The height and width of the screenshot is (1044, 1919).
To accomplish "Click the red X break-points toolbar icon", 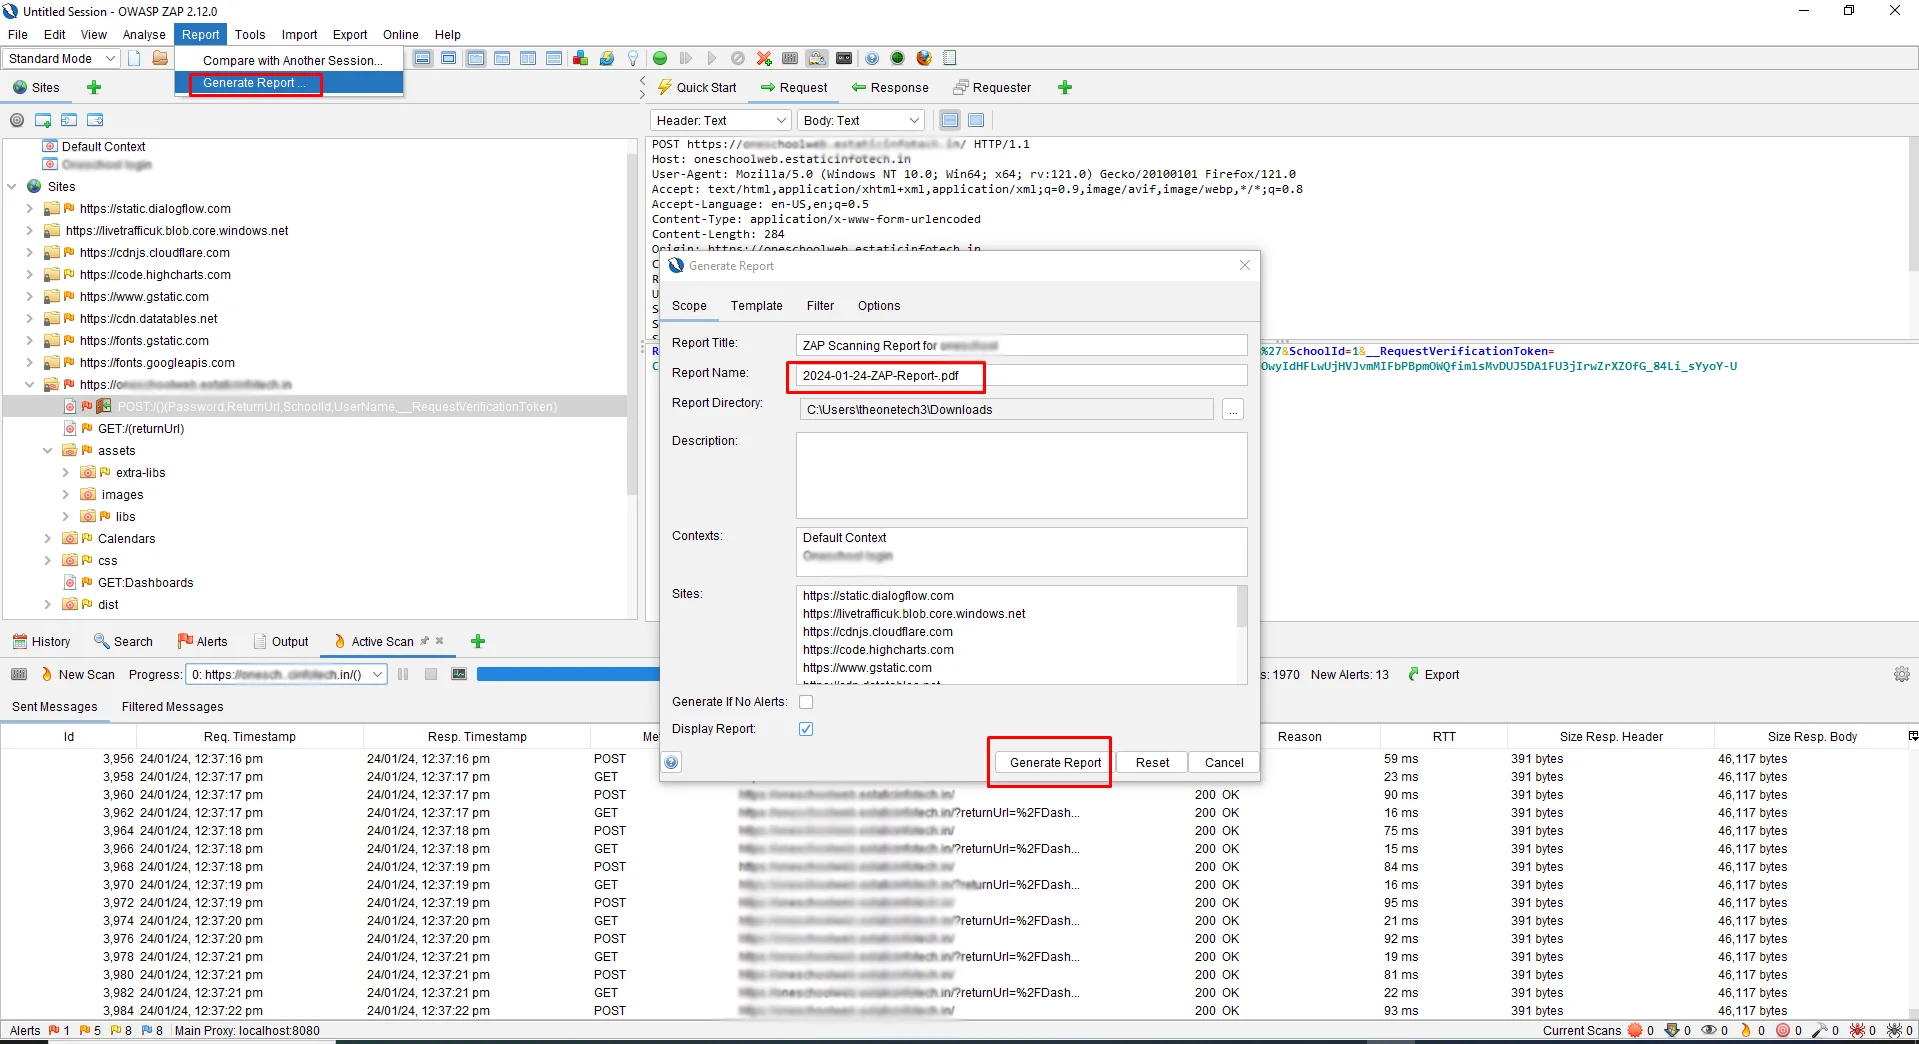I will point(764,59).
